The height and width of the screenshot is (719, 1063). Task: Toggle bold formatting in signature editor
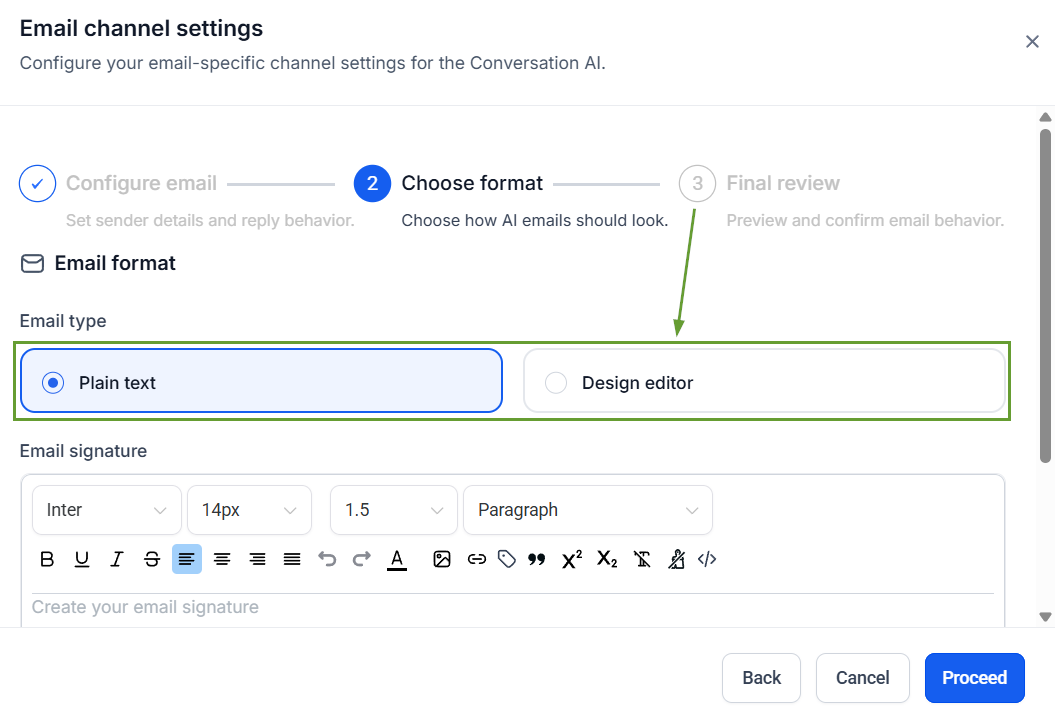pos(47,559)
